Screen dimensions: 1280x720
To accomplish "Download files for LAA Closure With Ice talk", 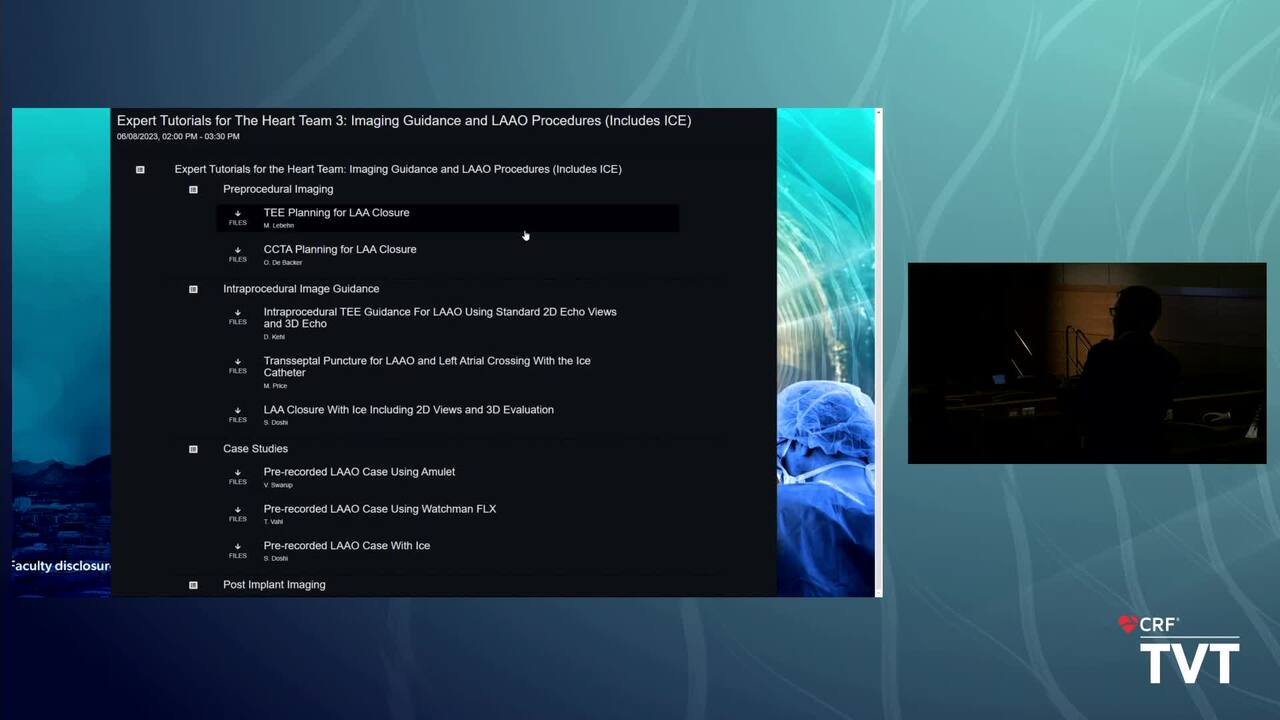I will click(x=237, y=415).
